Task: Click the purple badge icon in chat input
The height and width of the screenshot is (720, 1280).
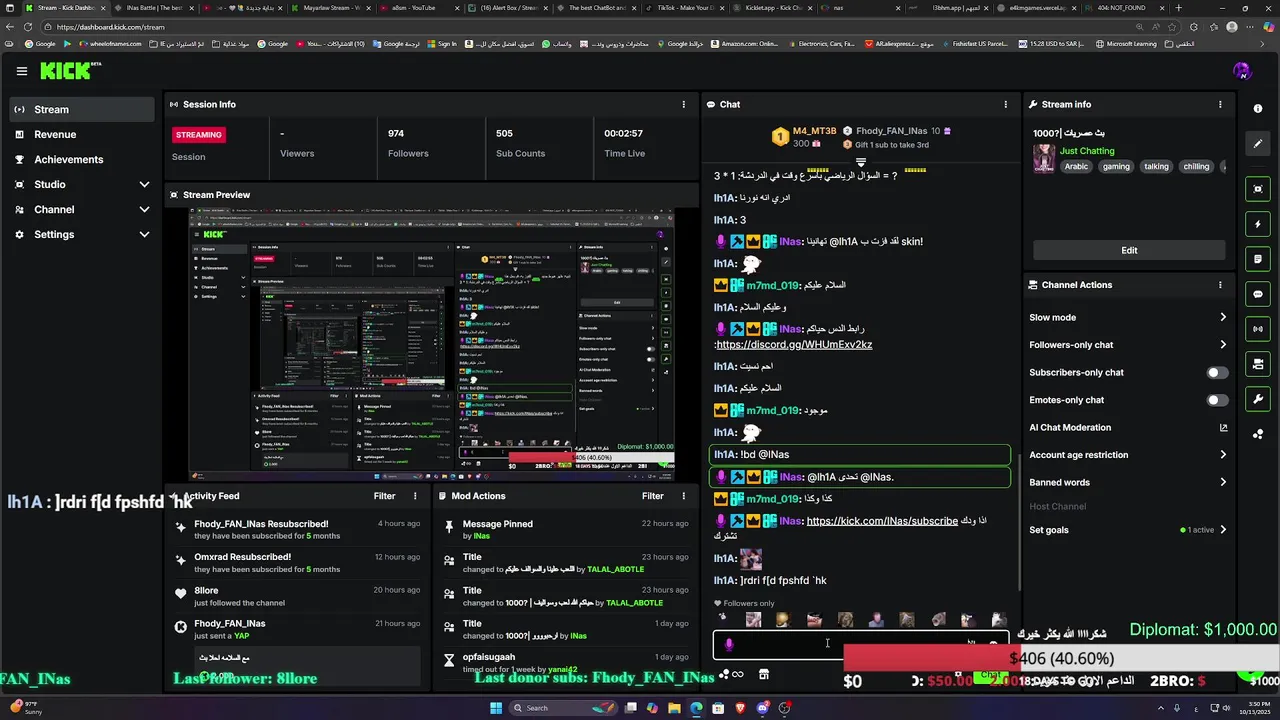Action: point(728,645)
